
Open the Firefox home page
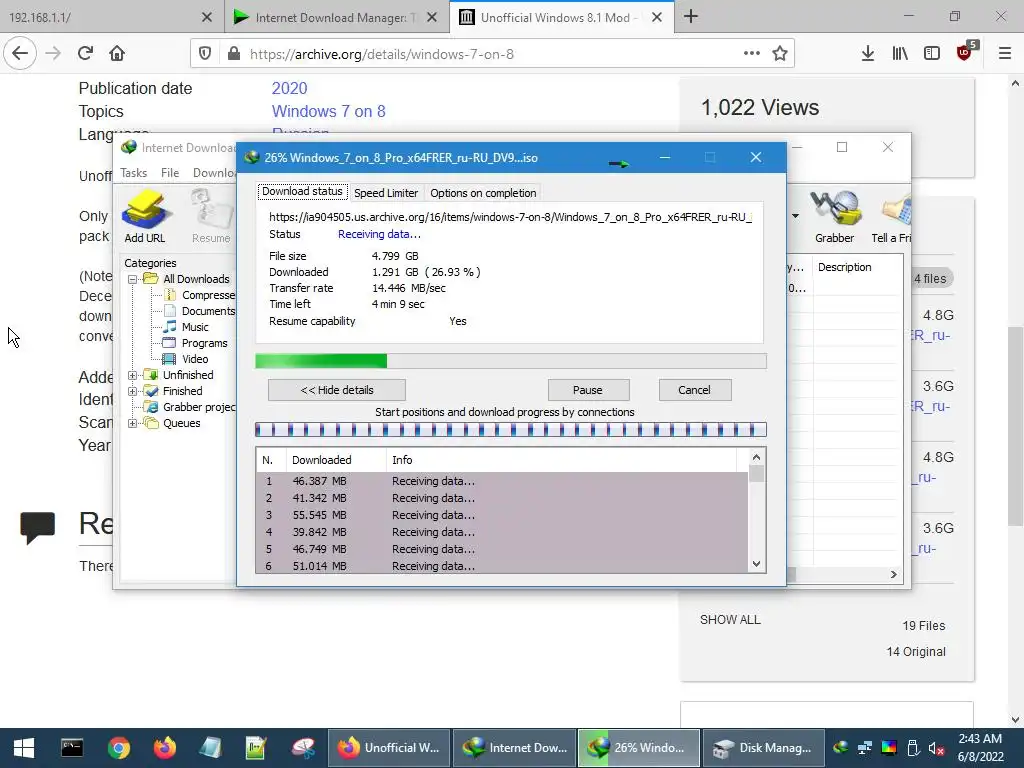117,54
